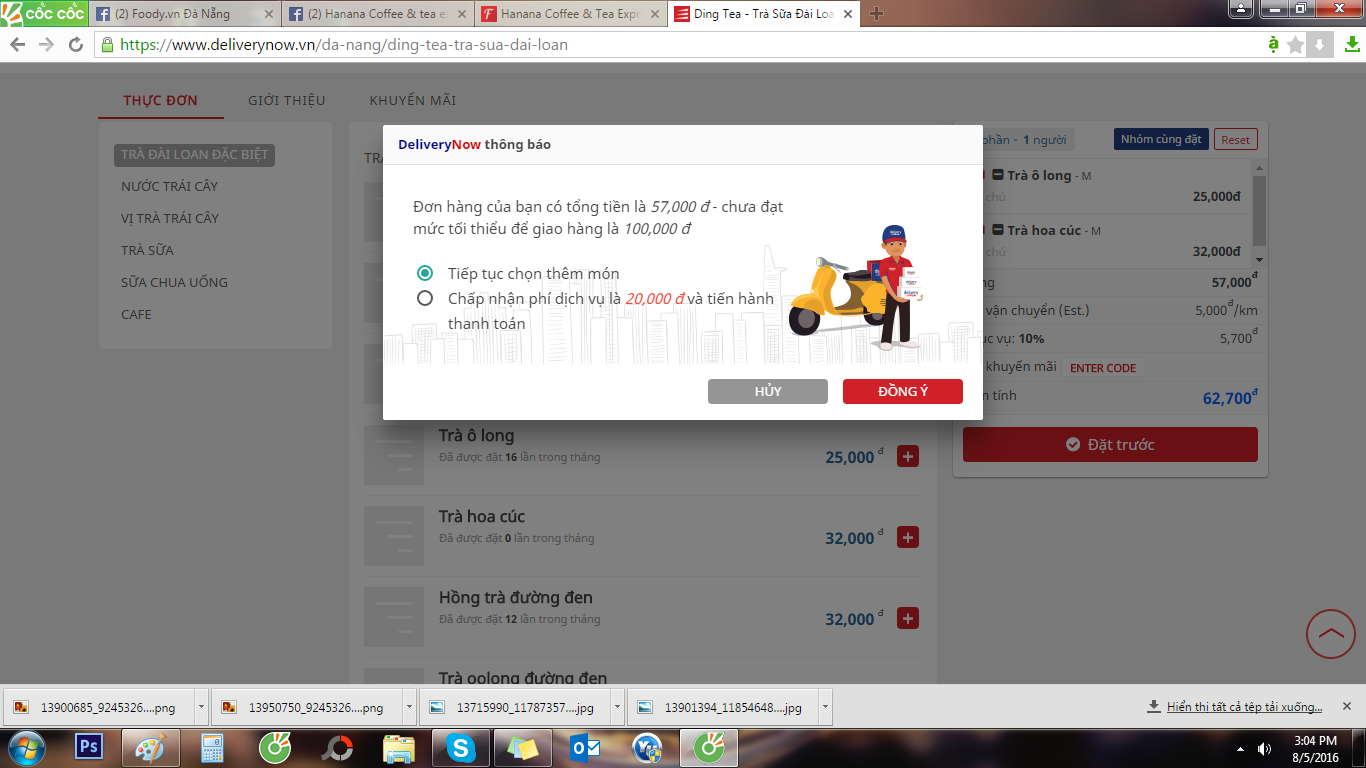Select "Tiếp tục chọn thêm món" radio option
The image size is (1366, 768).
coord(425,273)
